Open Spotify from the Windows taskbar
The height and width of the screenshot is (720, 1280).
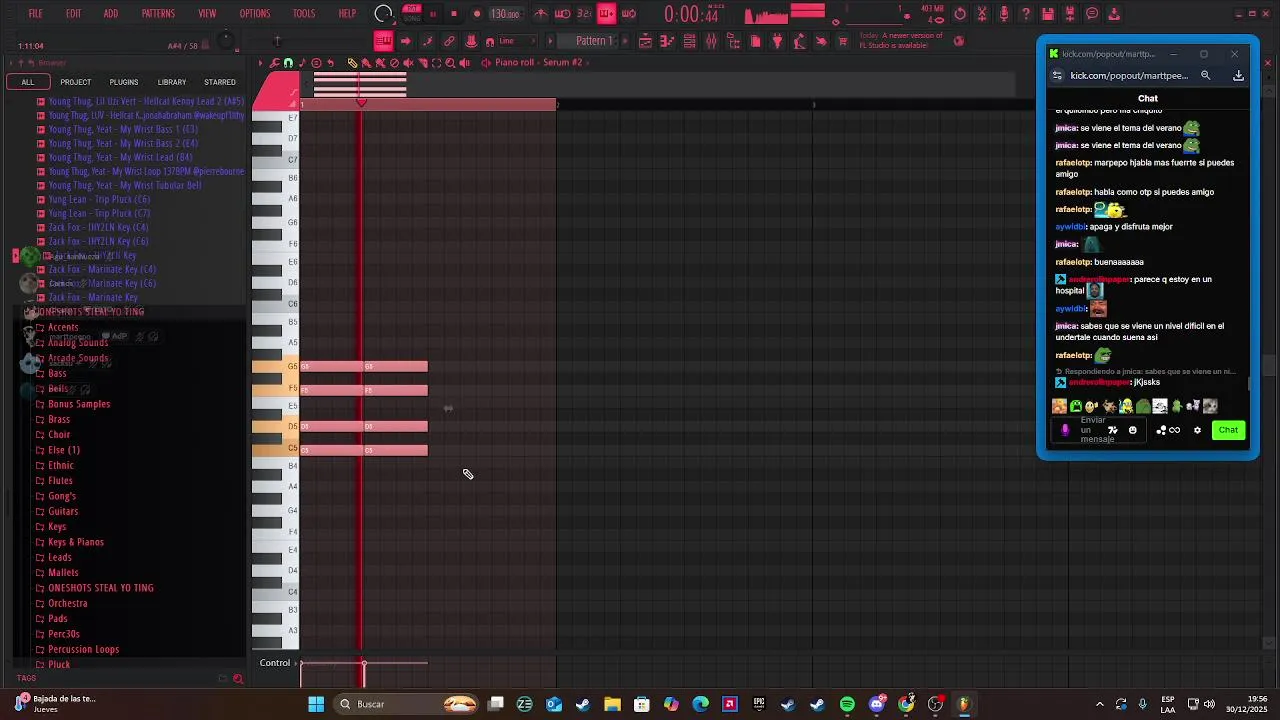coord(847,704)
